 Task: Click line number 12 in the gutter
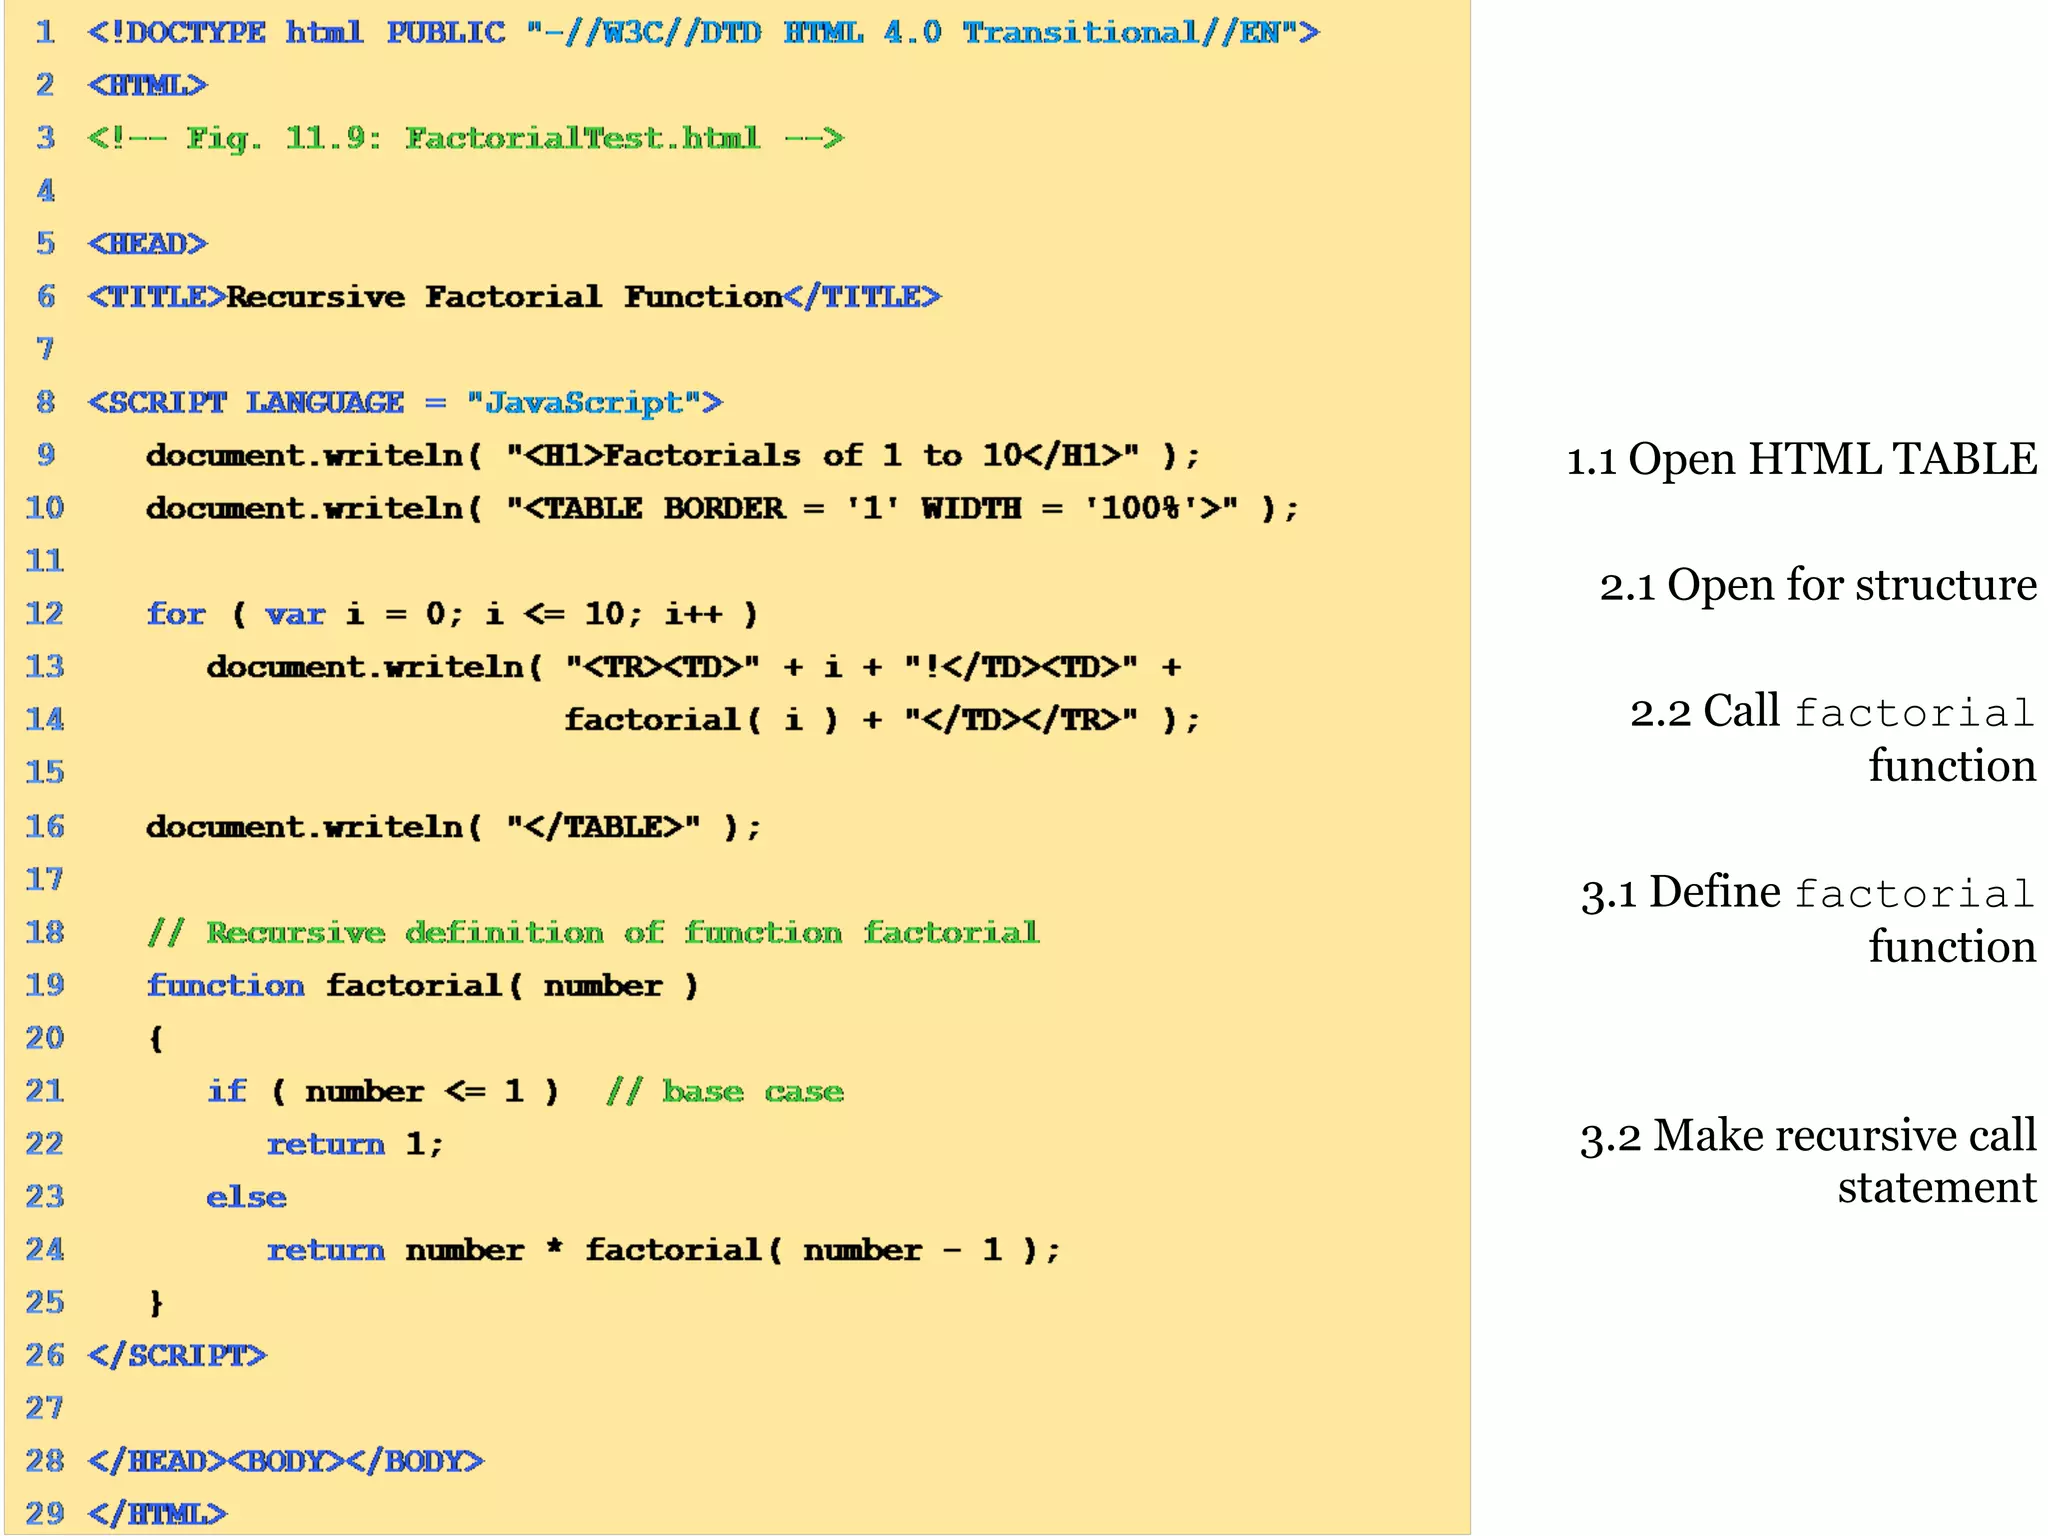click(x=45, y=614)
